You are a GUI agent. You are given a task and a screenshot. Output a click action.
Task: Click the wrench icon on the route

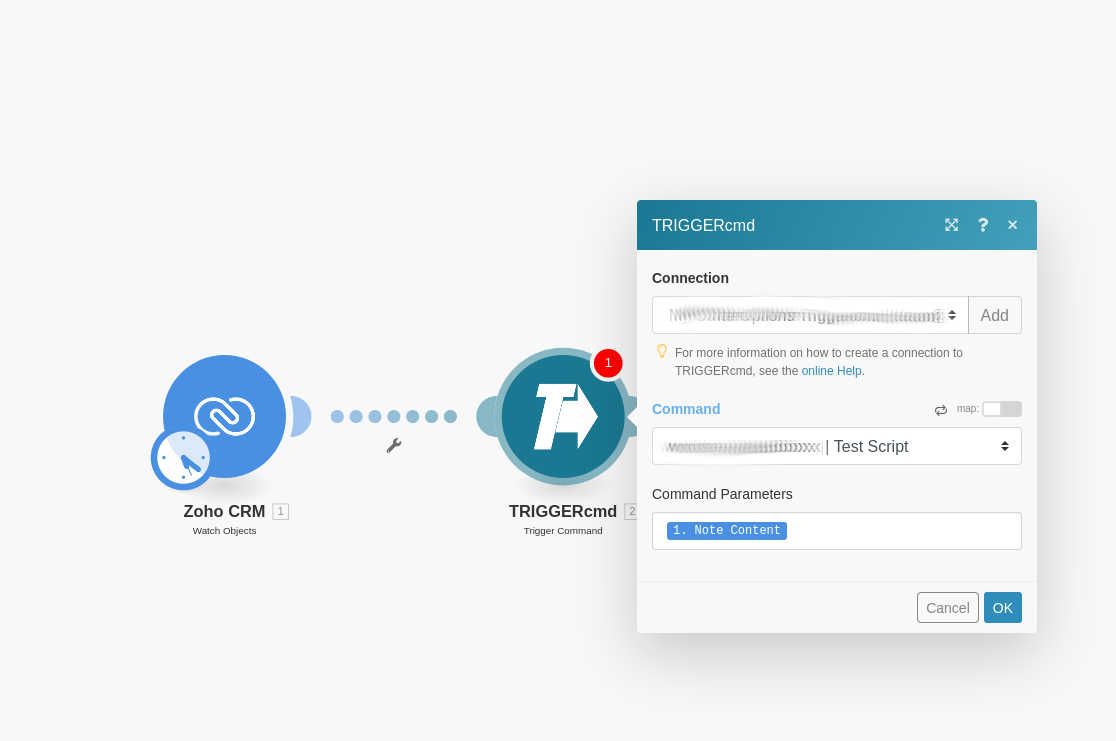pos(394,446)
